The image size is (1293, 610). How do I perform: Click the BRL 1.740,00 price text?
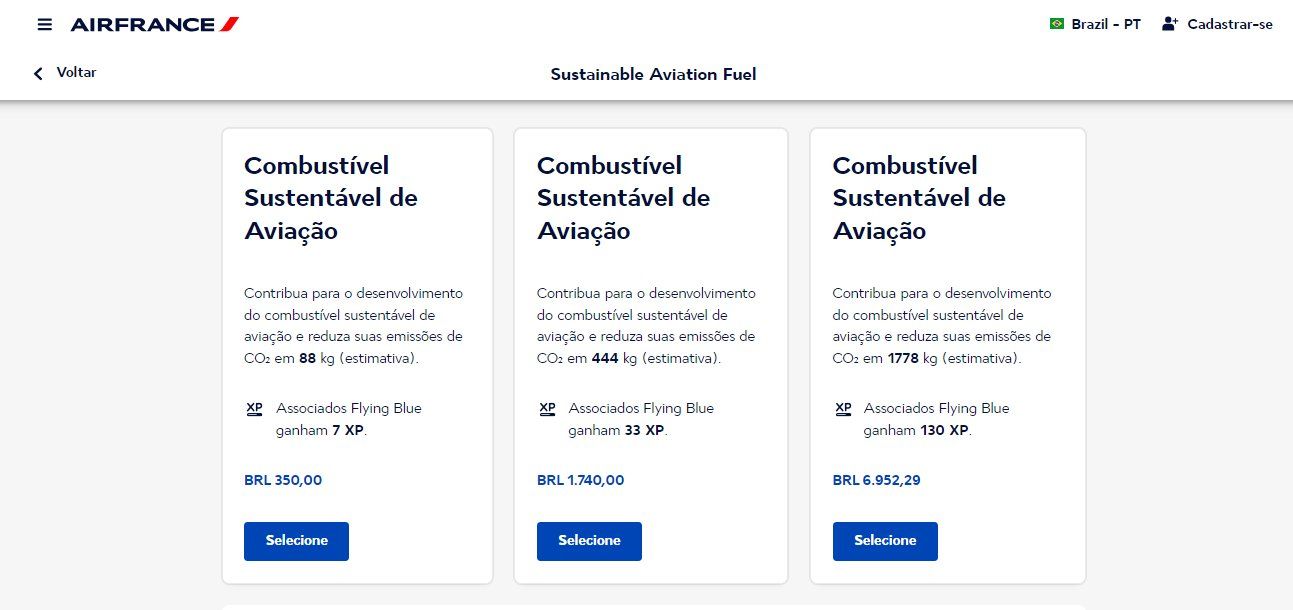[x=580, y=480]
